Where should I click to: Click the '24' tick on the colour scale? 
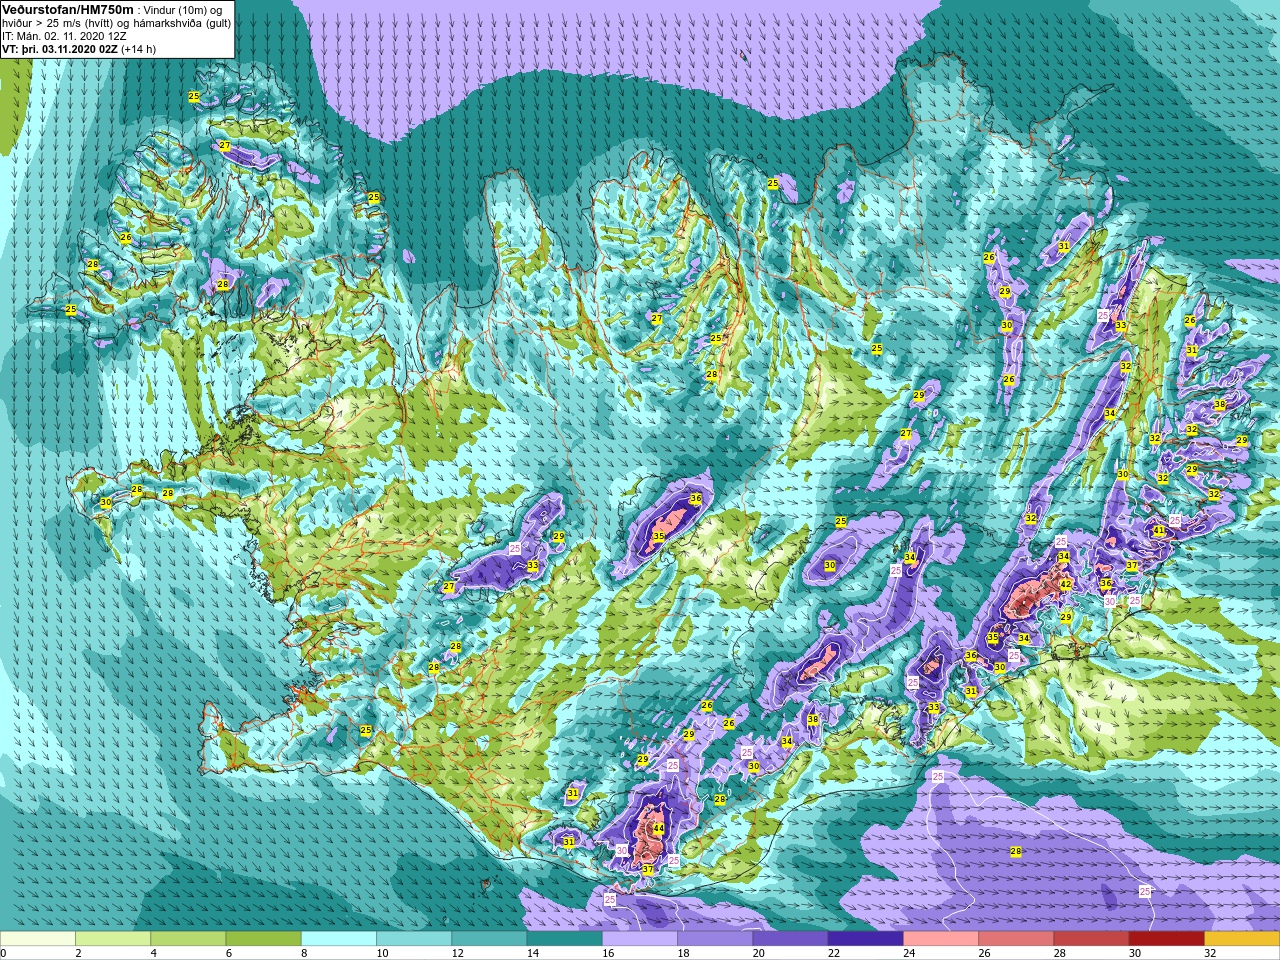tap(909, 953)
